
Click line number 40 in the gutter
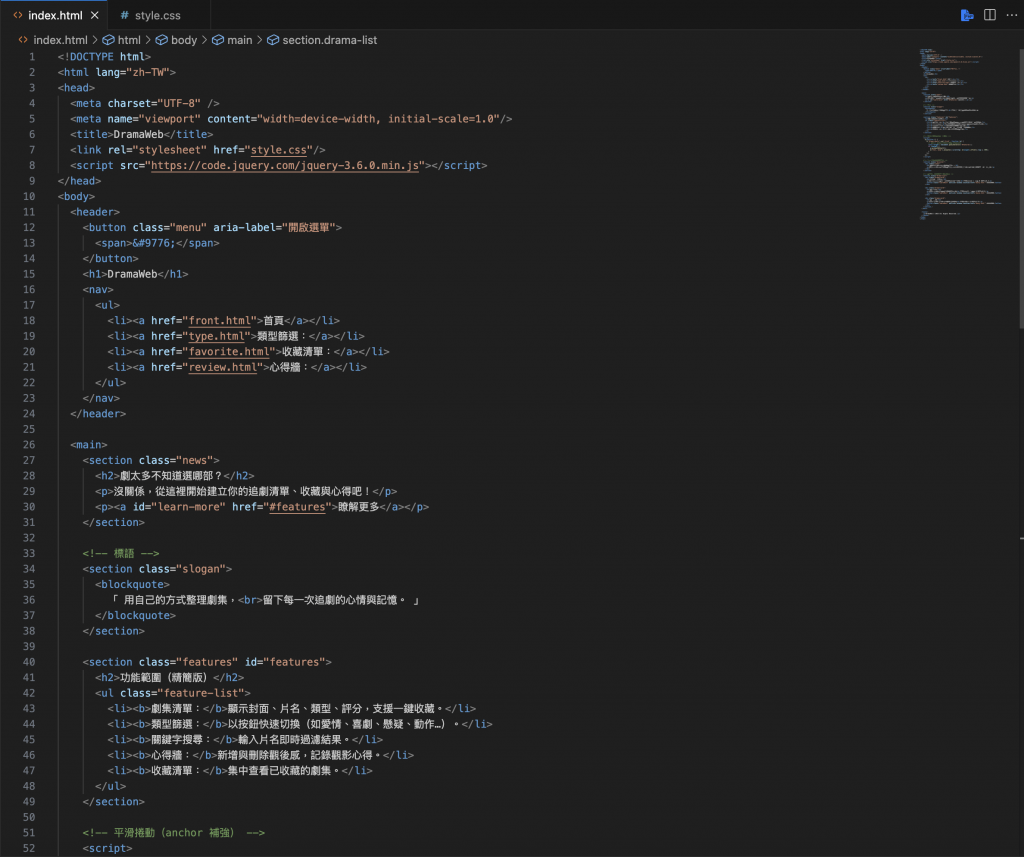pos(29,662)
